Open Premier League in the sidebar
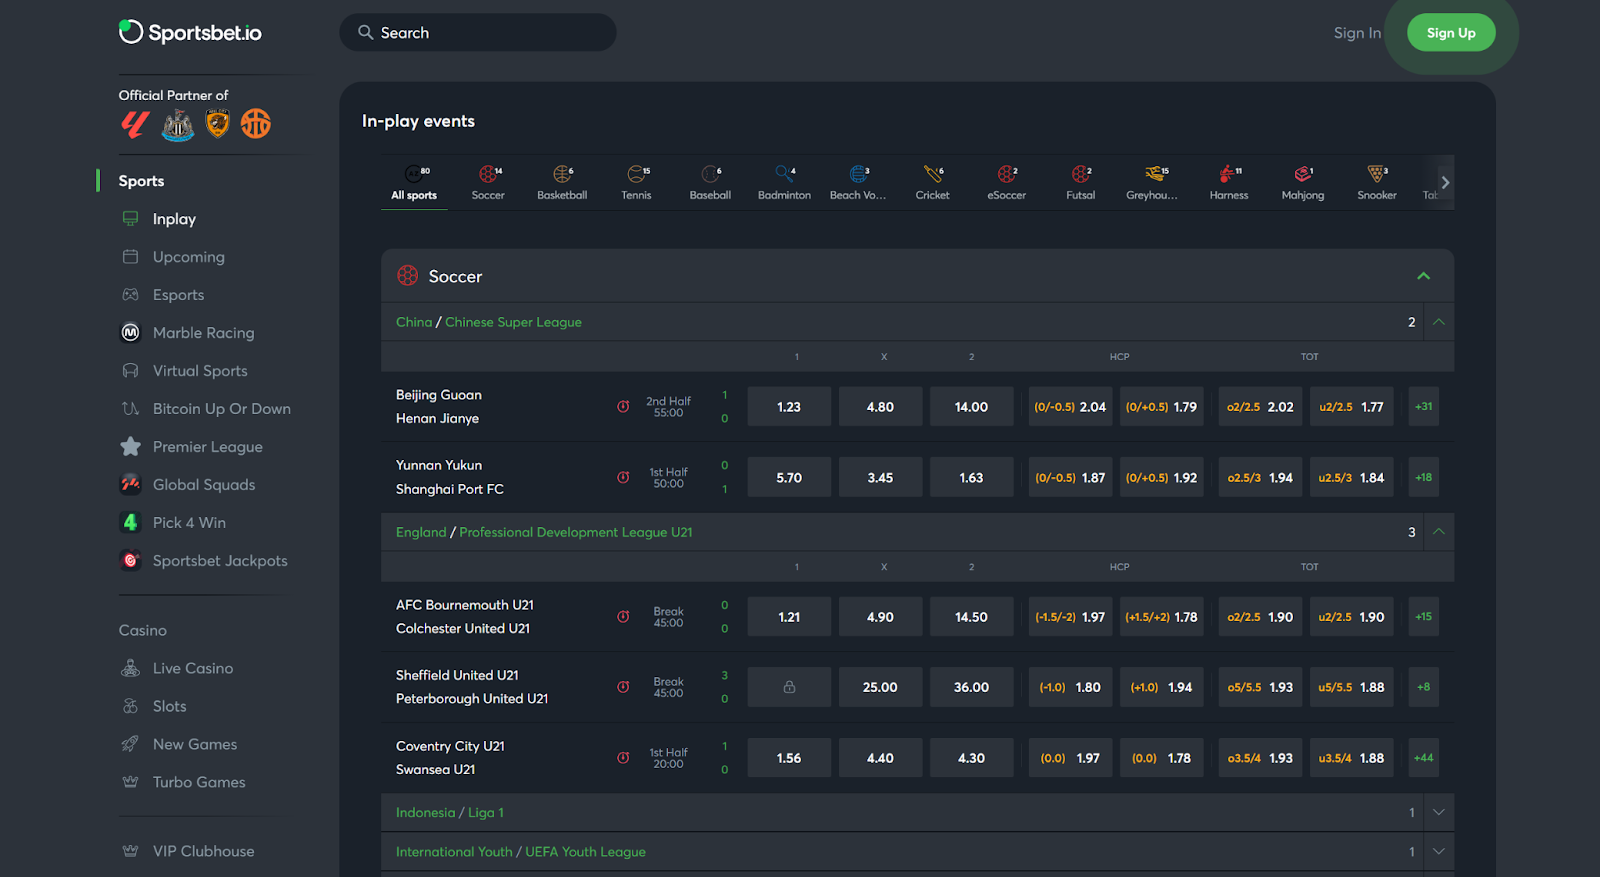1600x877 pixels. (207, 447)
